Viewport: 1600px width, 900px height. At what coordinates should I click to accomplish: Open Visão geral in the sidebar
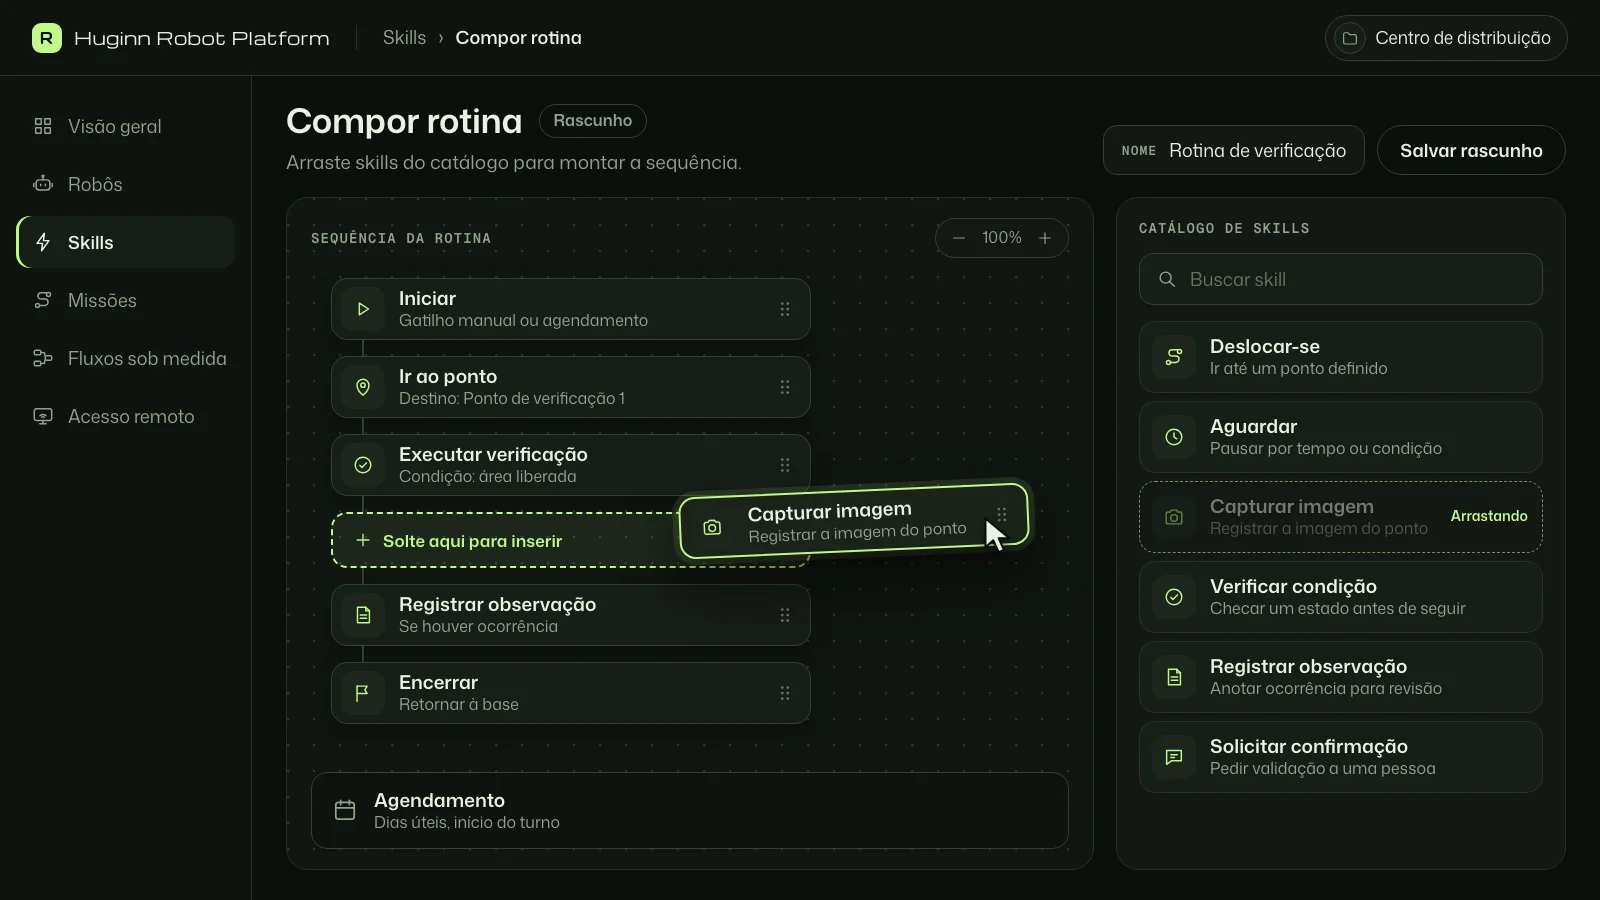click(x=126, y=126)
